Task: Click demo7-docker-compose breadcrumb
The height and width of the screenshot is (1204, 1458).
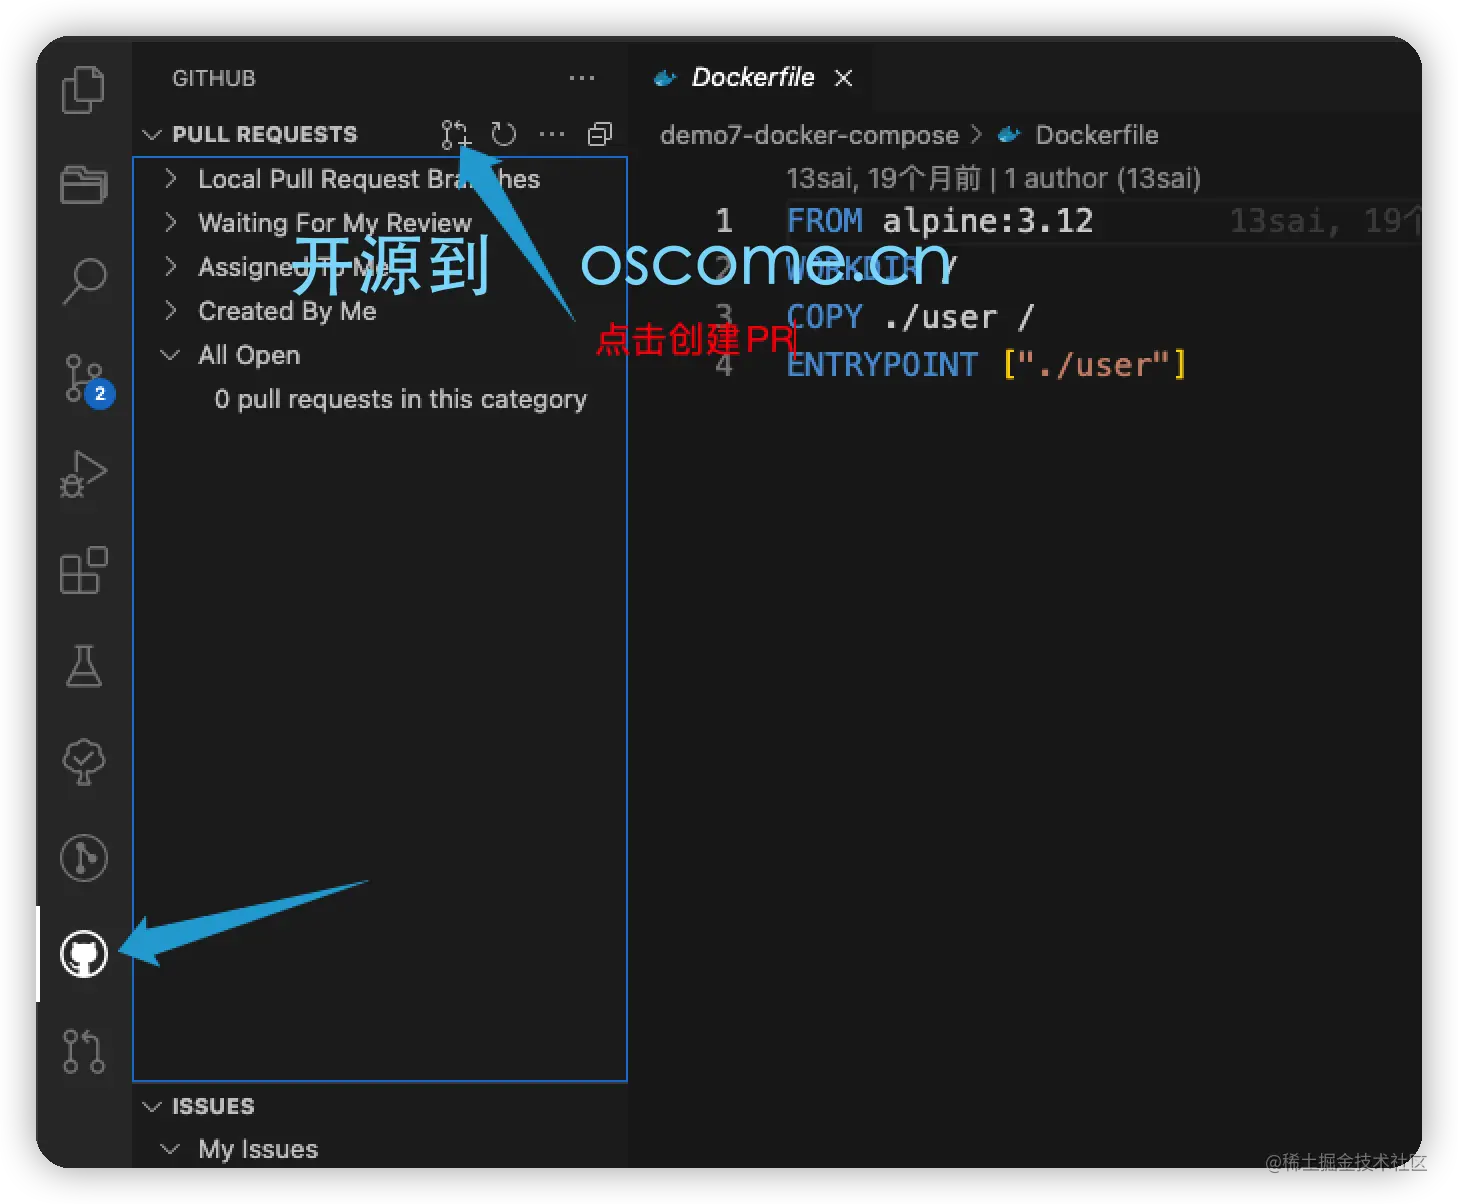Action: [x=809, y=135]
